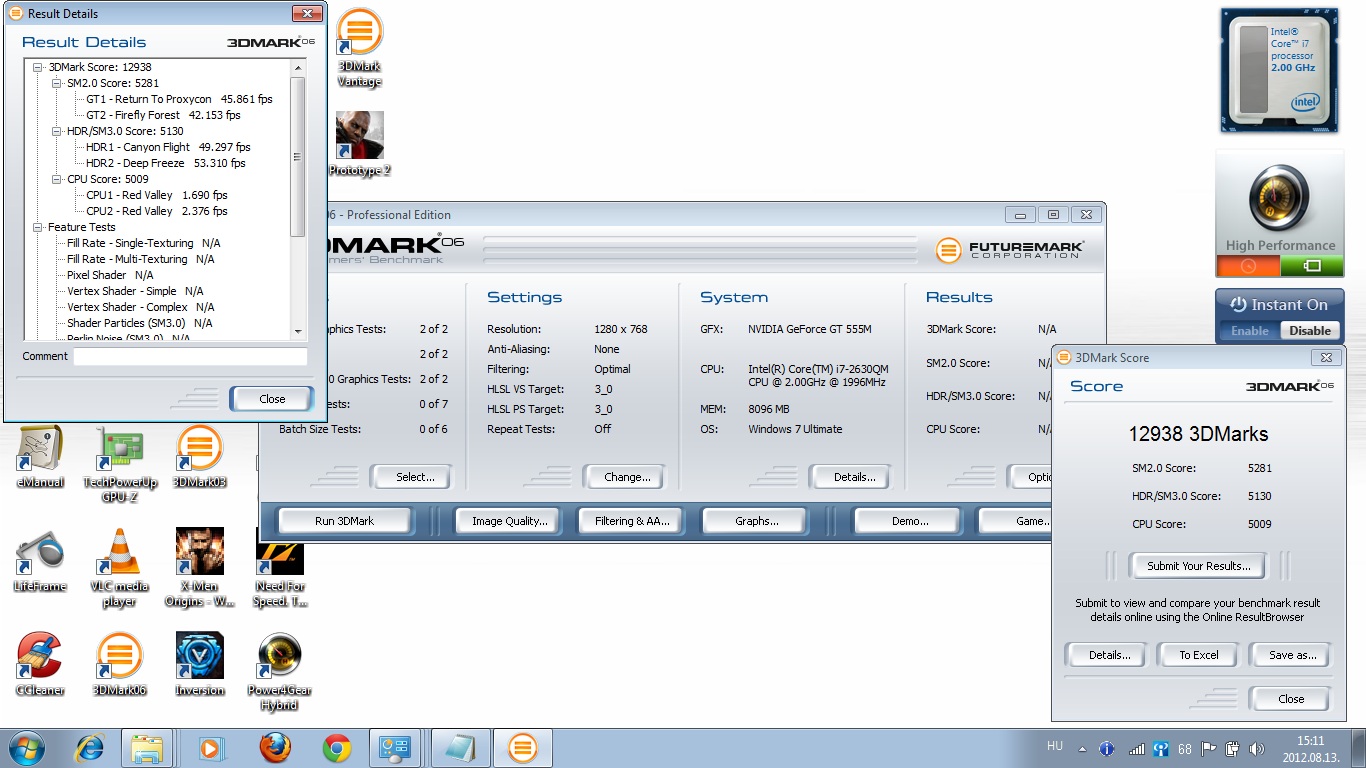Launch the 3DMark03 desktop shortcut
Screen dimensions: 1366x768
[200, 456]
